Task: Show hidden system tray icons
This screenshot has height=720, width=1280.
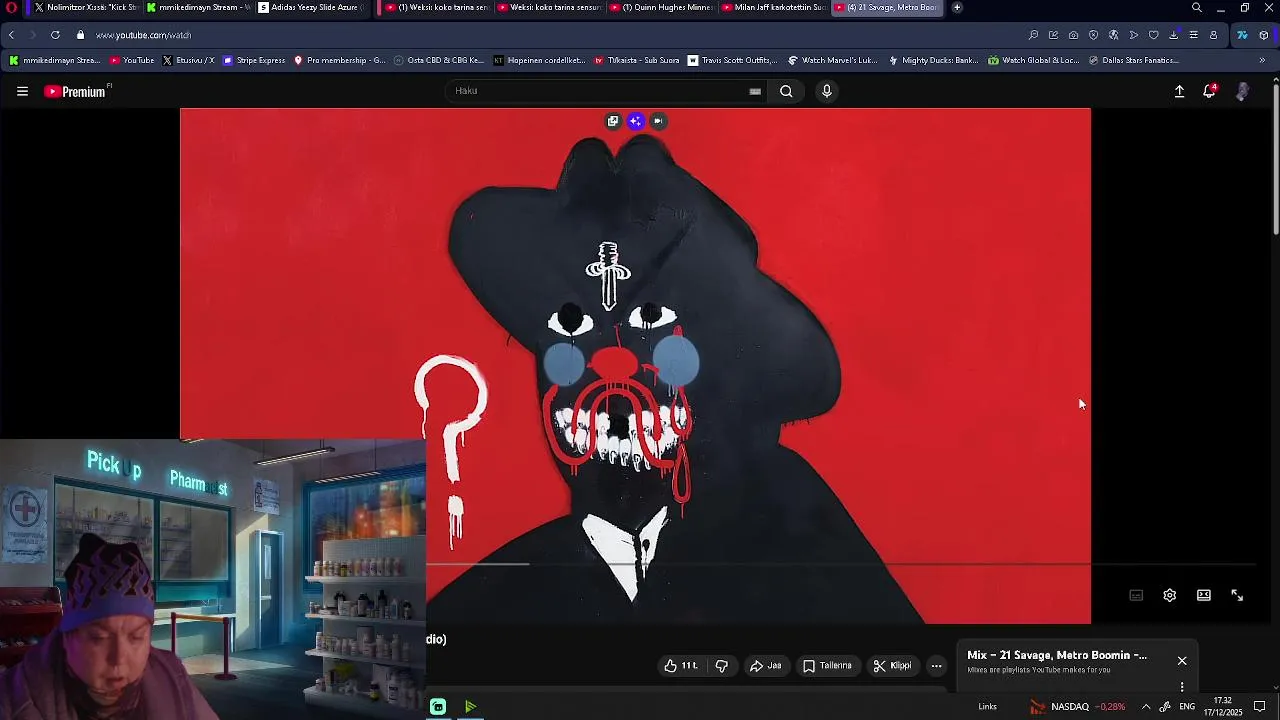Action: 1146,707
